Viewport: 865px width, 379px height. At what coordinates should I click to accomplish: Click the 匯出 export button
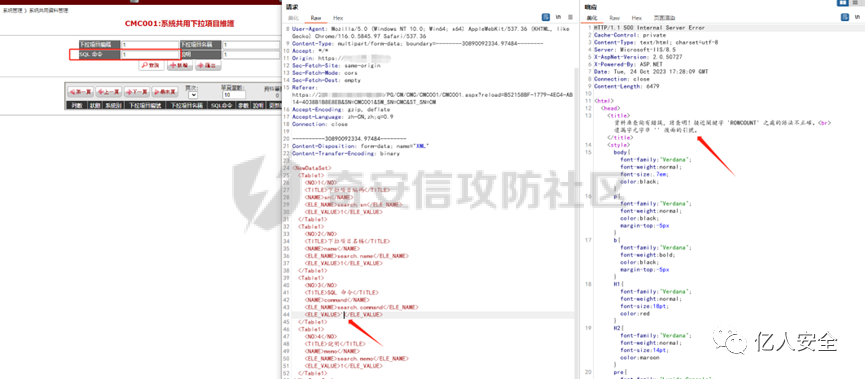point(209,65)
